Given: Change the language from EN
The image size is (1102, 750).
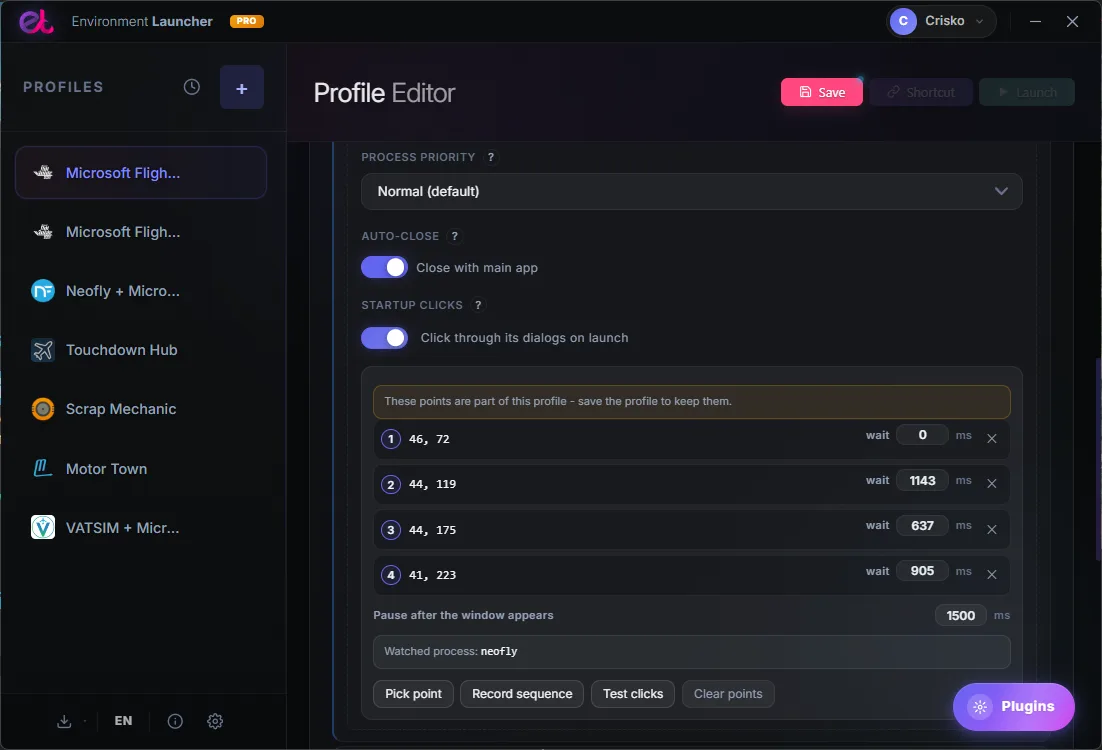Looking at the screenshot, I should pos(123,721).
